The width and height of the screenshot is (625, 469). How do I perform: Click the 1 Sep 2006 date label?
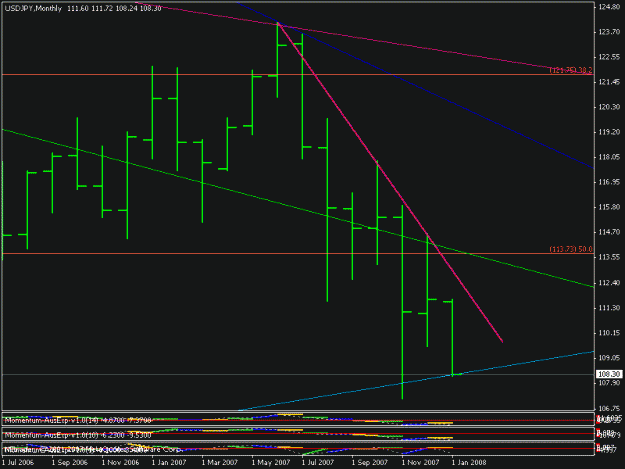pyautogui.click(x=69, y=463)
